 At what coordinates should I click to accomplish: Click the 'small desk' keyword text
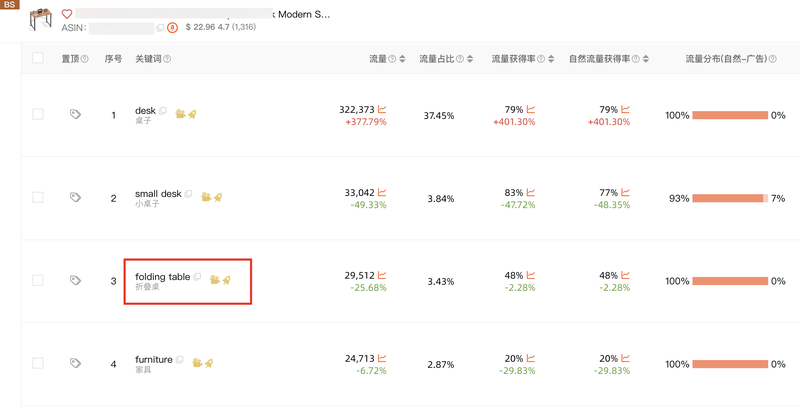[158, 194]
